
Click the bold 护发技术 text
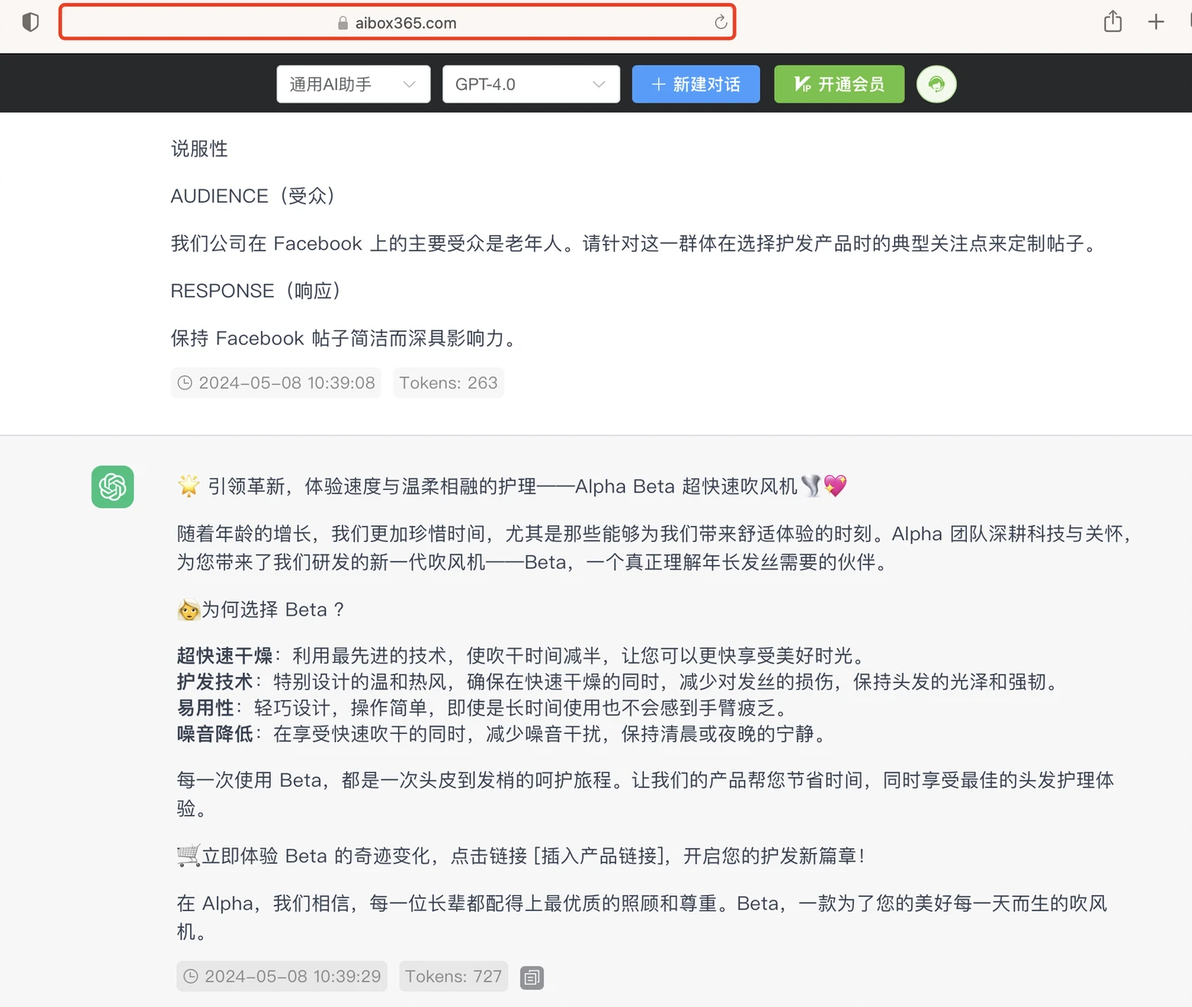tap(214, 682)
